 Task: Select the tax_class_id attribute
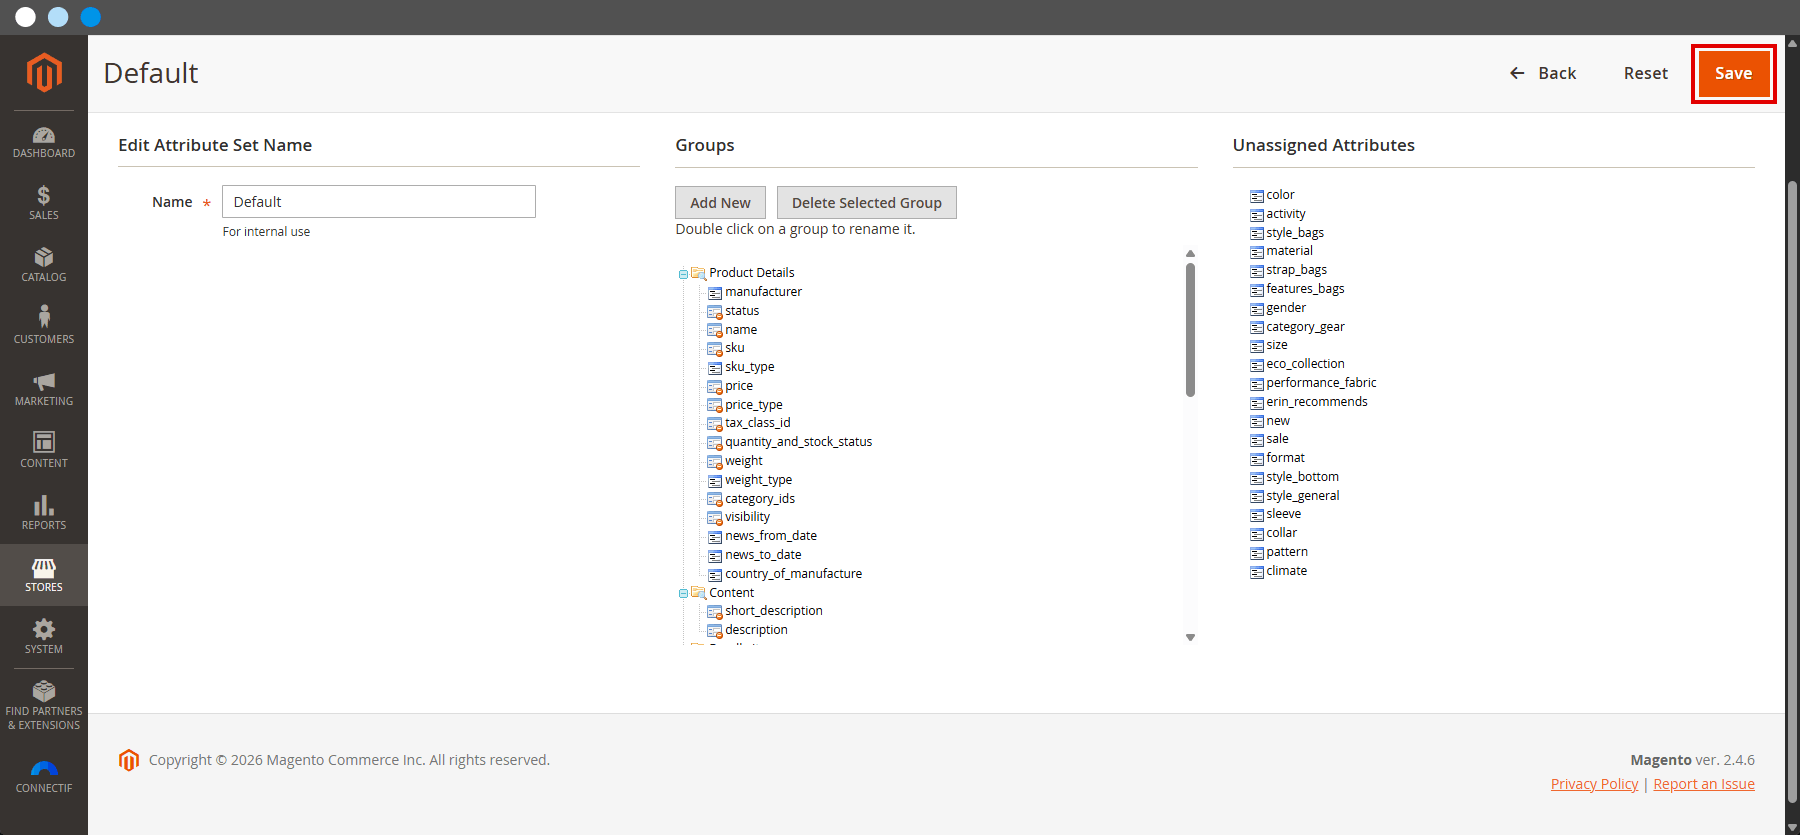coord(758,423)
